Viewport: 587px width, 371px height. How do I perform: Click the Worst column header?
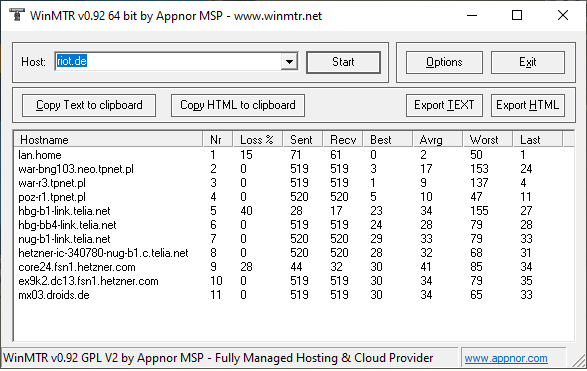click(x=487, y=140)
